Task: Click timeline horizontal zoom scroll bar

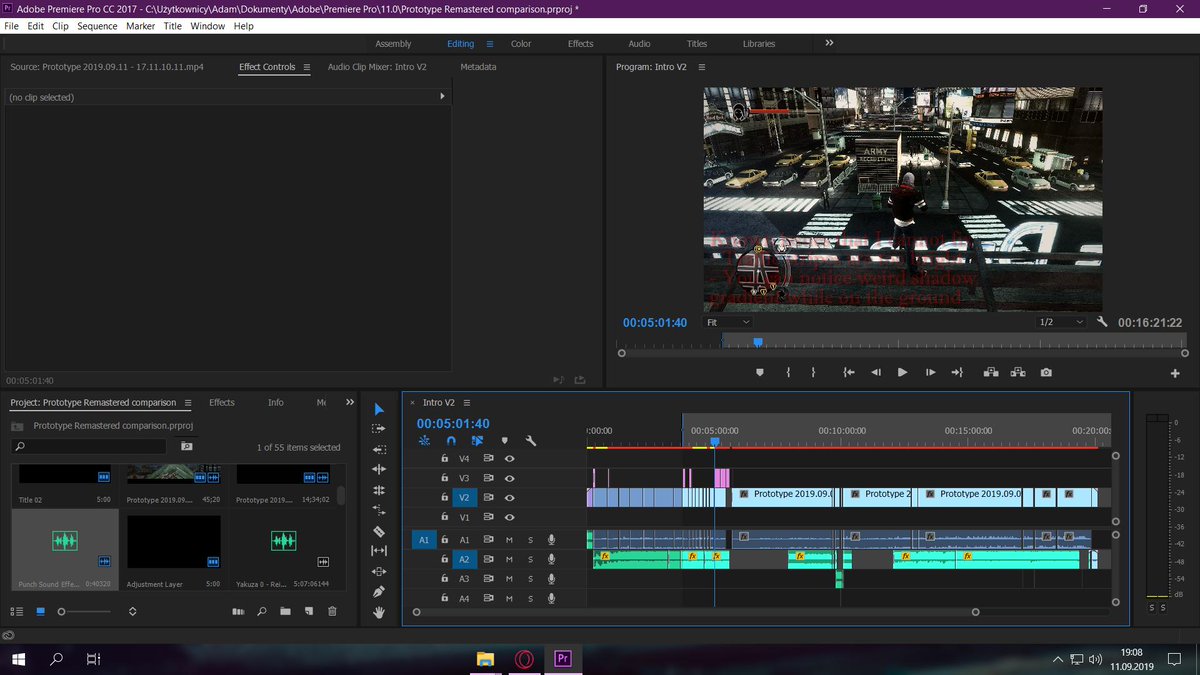Action: [695, 612]
